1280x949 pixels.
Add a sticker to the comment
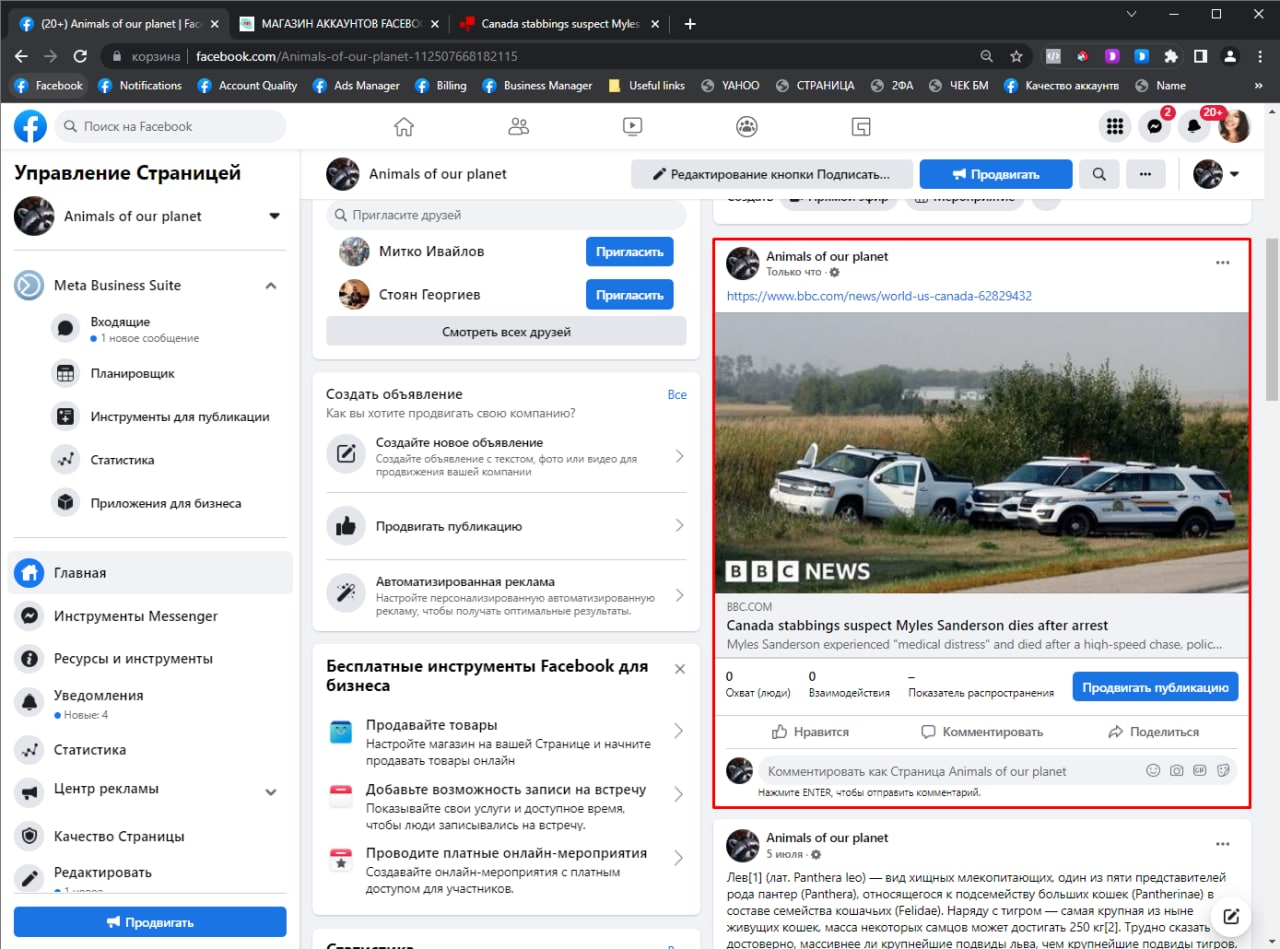tap(1223, 771)
